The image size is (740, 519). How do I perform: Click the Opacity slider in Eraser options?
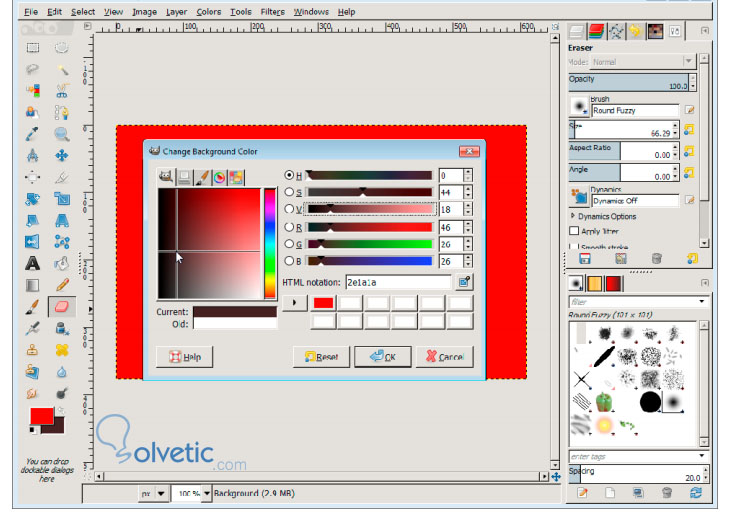pos(629,82)
